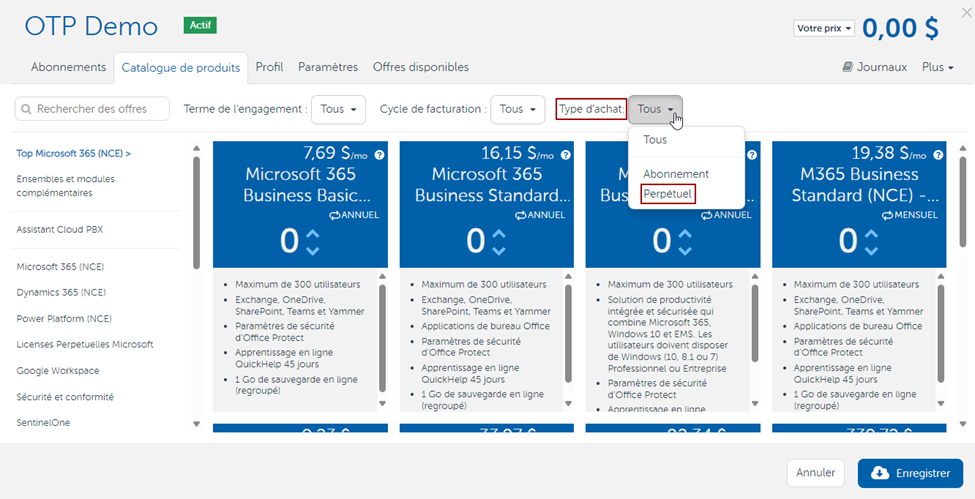Click the 0,00 $ total price

[900, 29]
